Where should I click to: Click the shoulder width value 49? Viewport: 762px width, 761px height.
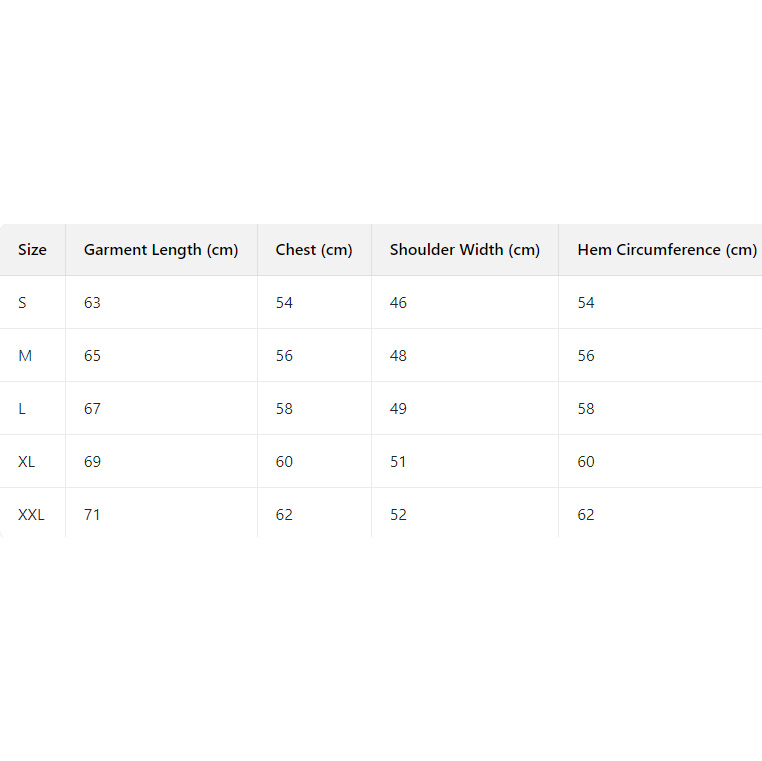[x=398, y=409]
